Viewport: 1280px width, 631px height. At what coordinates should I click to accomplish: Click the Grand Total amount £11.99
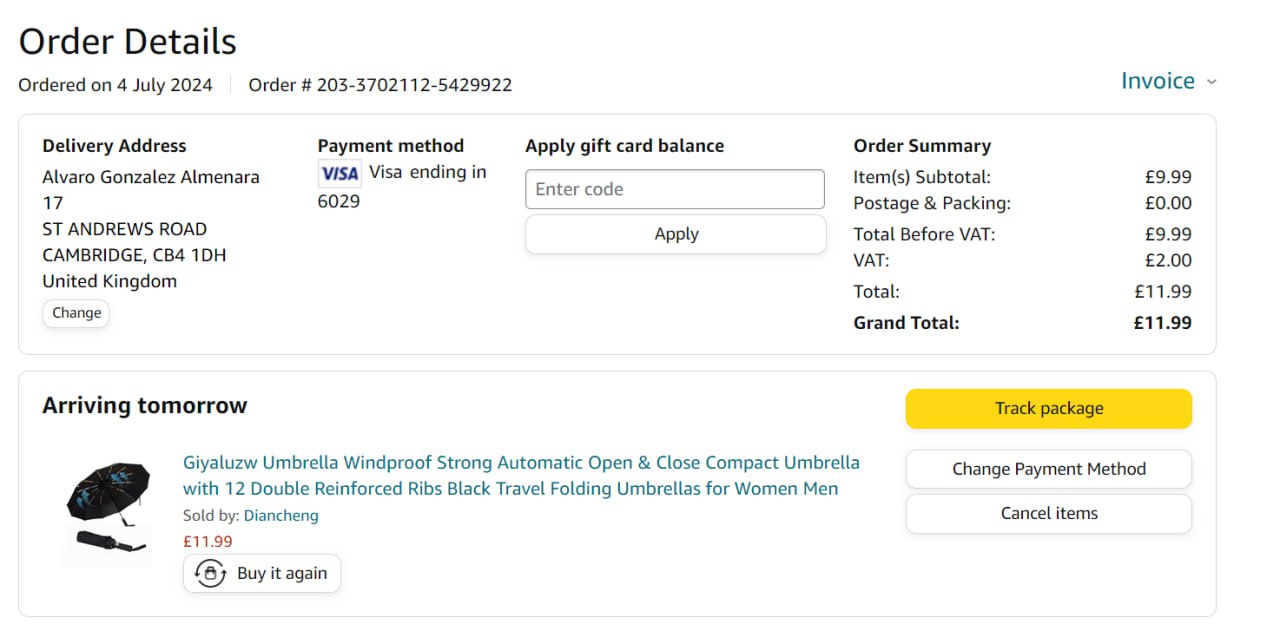click(1162, 323)
